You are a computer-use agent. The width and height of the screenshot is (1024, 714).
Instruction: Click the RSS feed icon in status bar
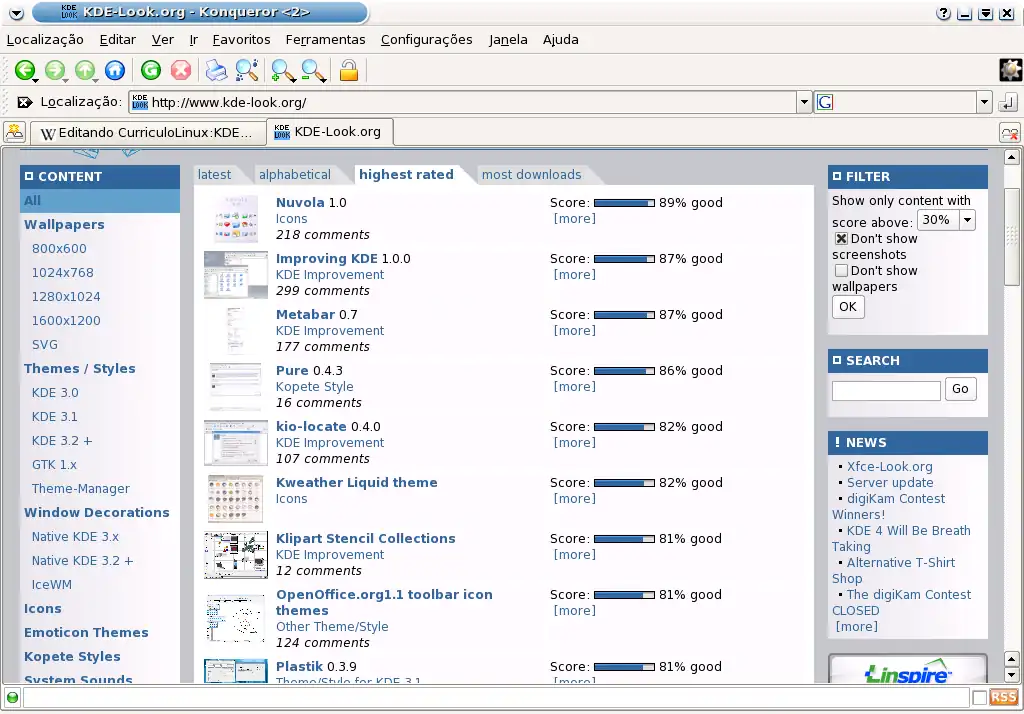tap(1003, 697)
